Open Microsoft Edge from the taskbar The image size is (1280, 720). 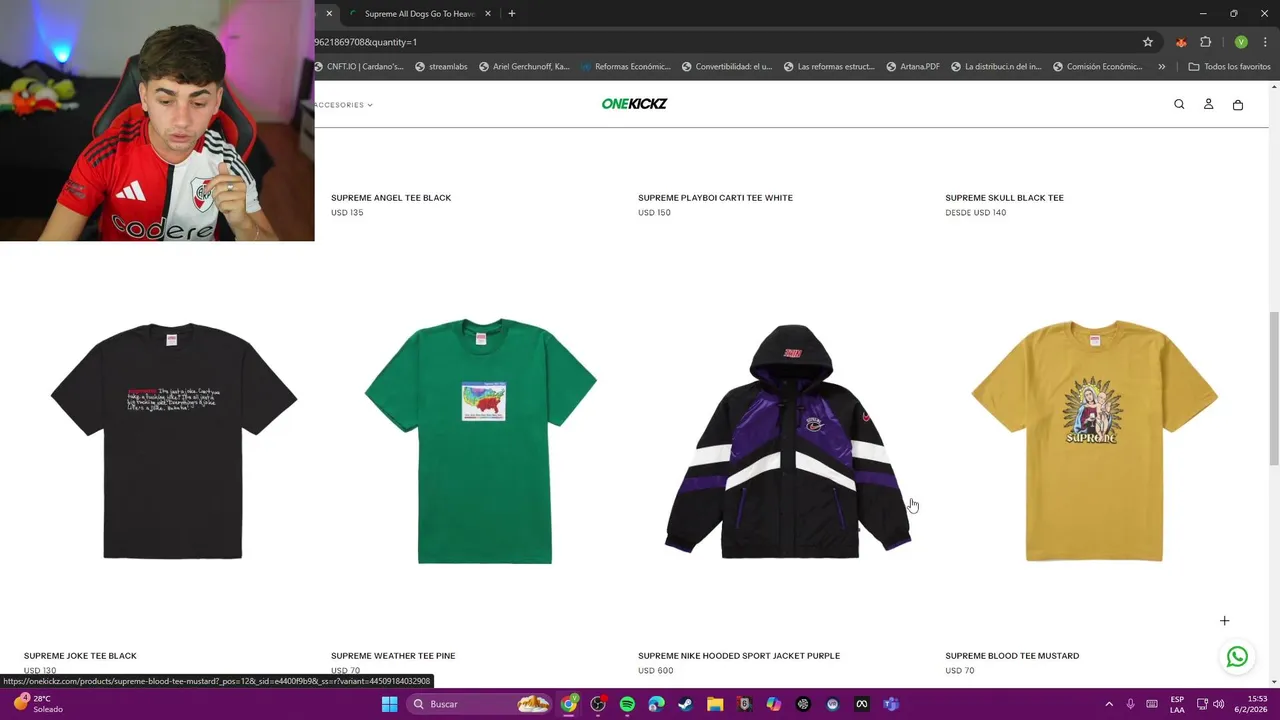[656, 704]
